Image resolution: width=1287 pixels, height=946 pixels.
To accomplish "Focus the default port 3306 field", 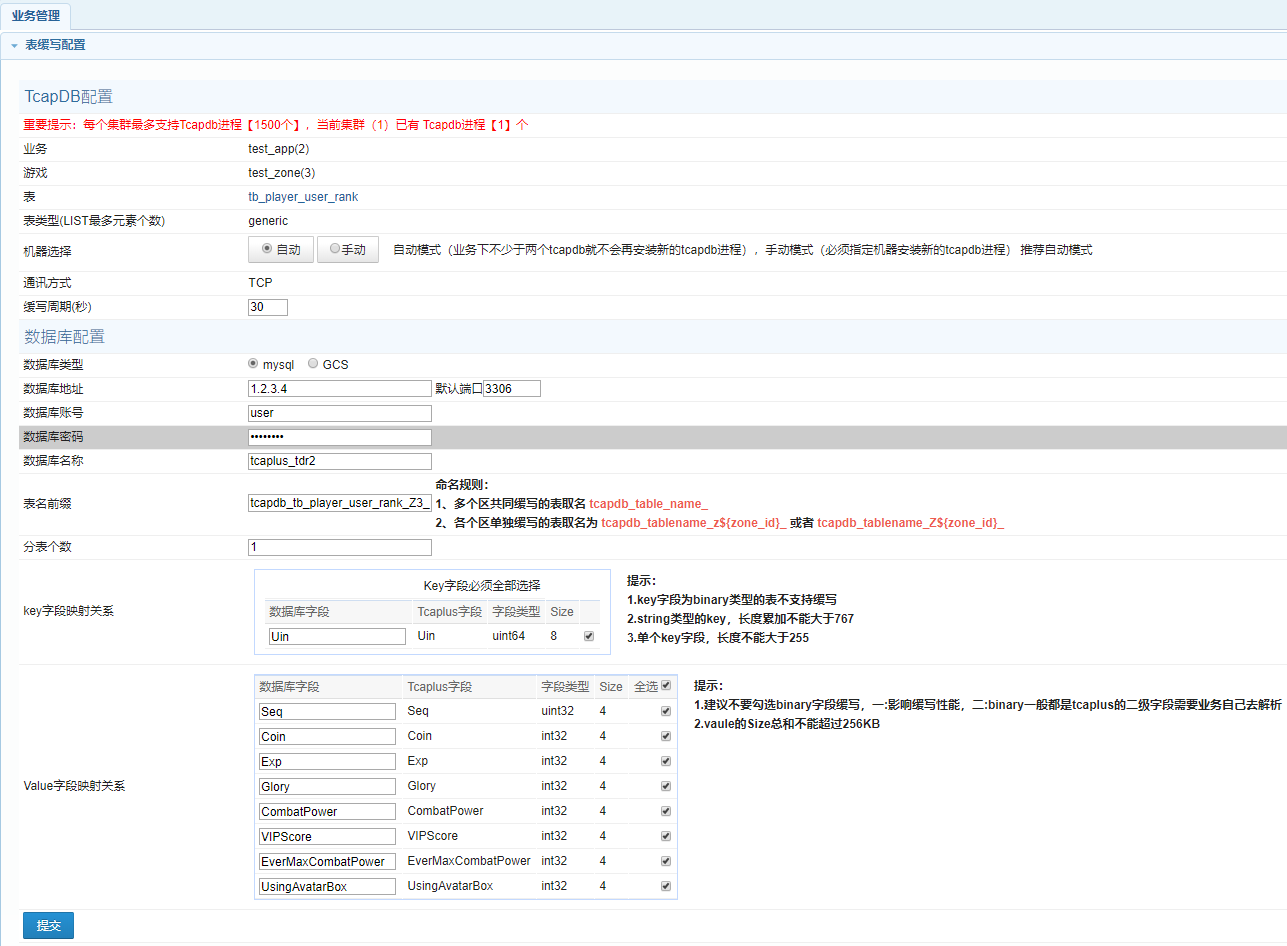I will click(x=512, y=389).
